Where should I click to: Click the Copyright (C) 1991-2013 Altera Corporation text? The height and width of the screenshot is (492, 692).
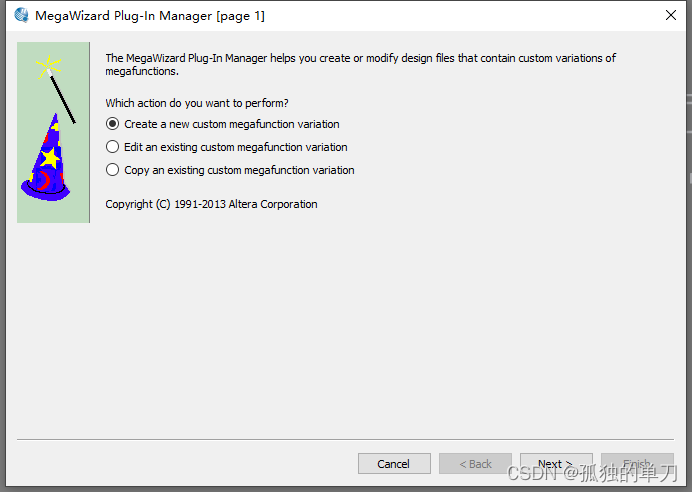(211, 204)
